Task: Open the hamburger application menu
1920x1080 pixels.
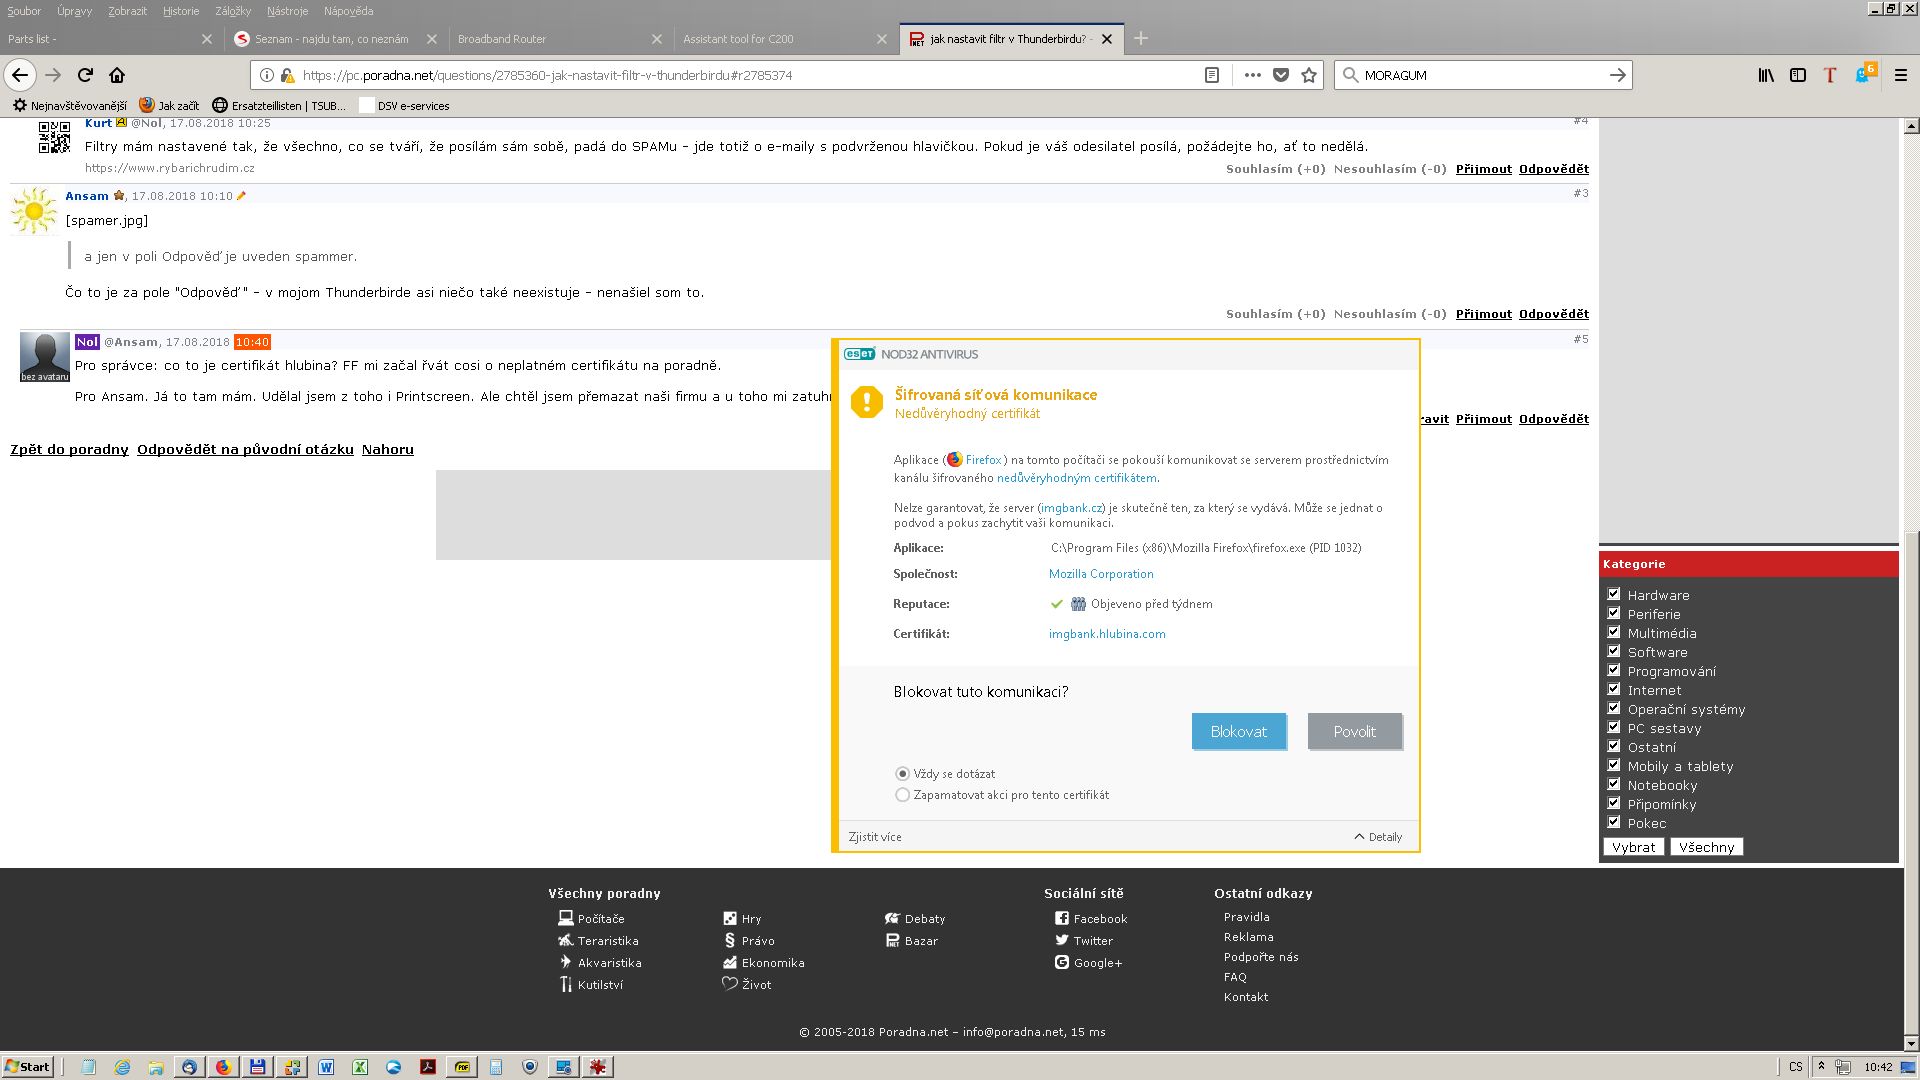Action: click(x=1901, y=75)
